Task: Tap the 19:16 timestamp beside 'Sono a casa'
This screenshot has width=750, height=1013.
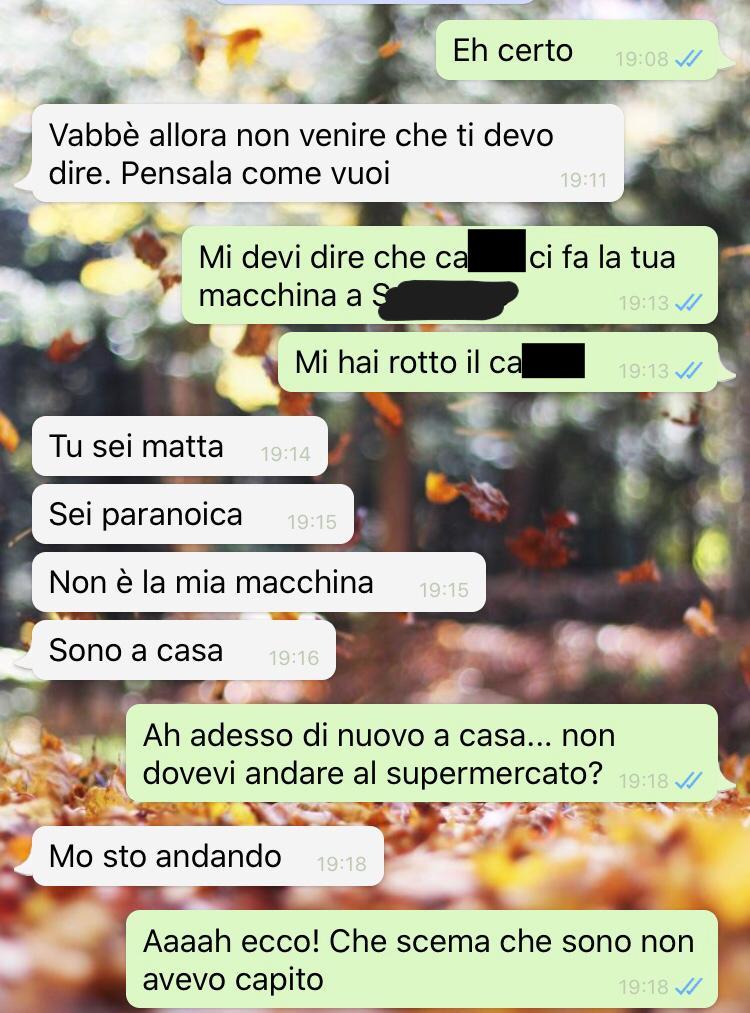Action: click(294, 658)
